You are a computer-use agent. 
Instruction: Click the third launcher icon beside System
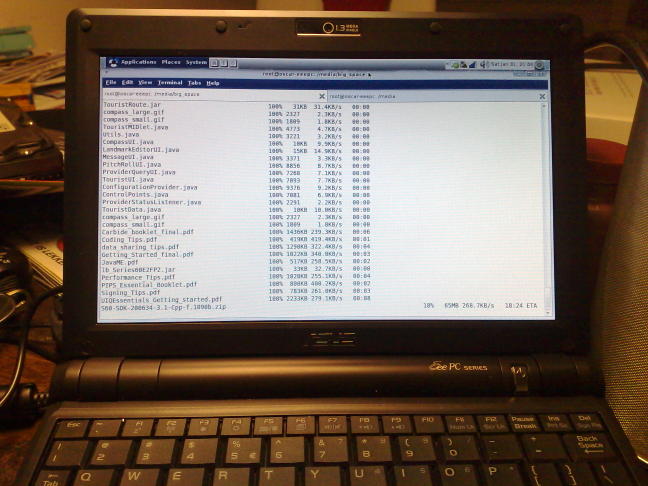click(x=232, y=63)
